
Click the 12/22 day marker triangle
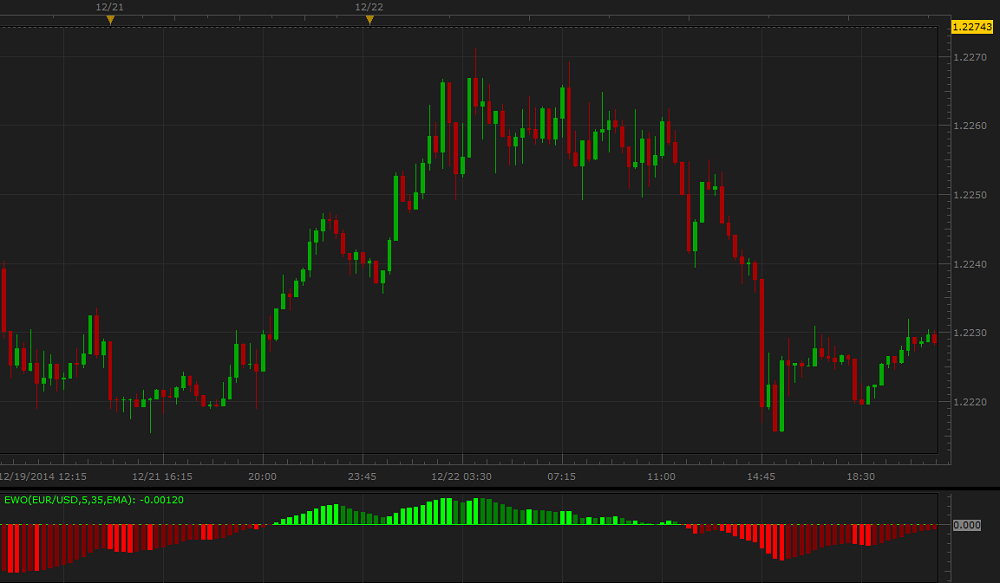370,20
